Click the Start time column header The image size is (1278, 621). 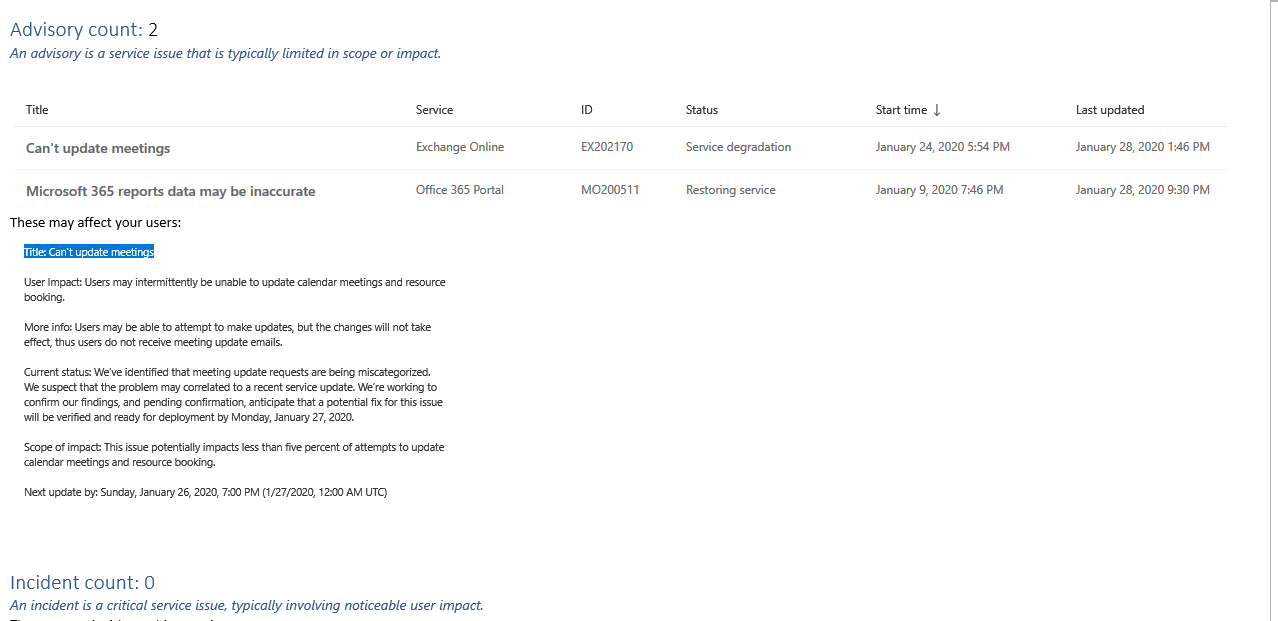[x=901, y=110]
